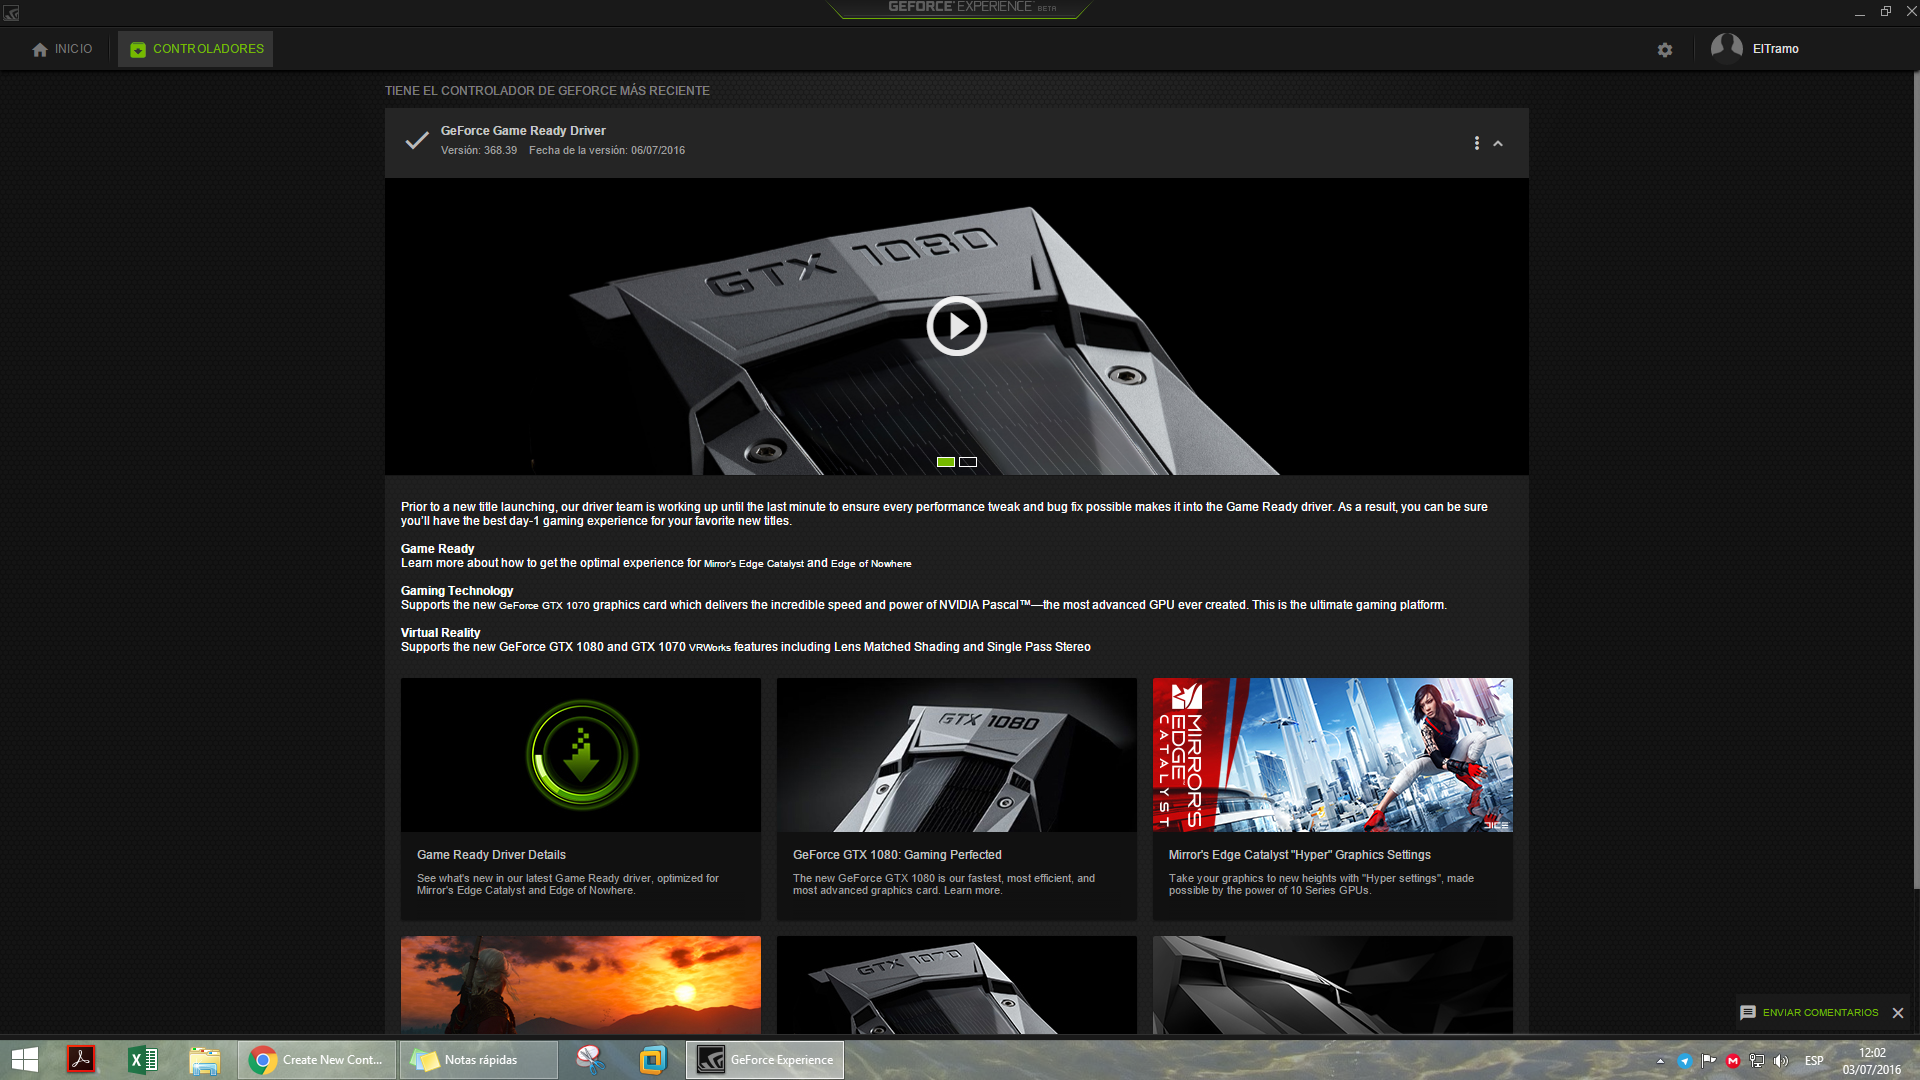Open Action Center flag tray icon

pos(1709,1061)
